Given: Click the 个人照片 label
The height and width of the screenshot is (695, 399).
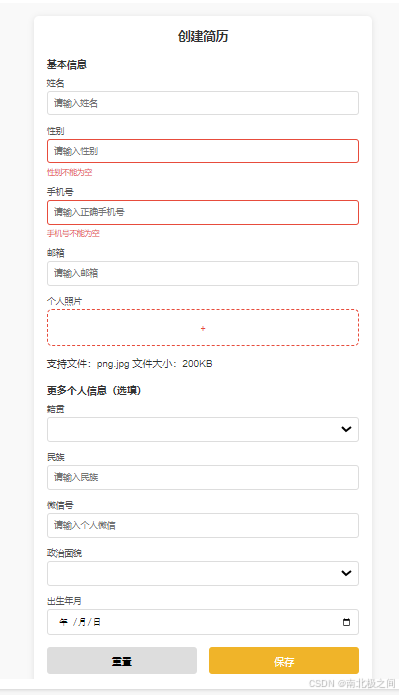Looking at the screenshot, I should click(x=65, y=301).
